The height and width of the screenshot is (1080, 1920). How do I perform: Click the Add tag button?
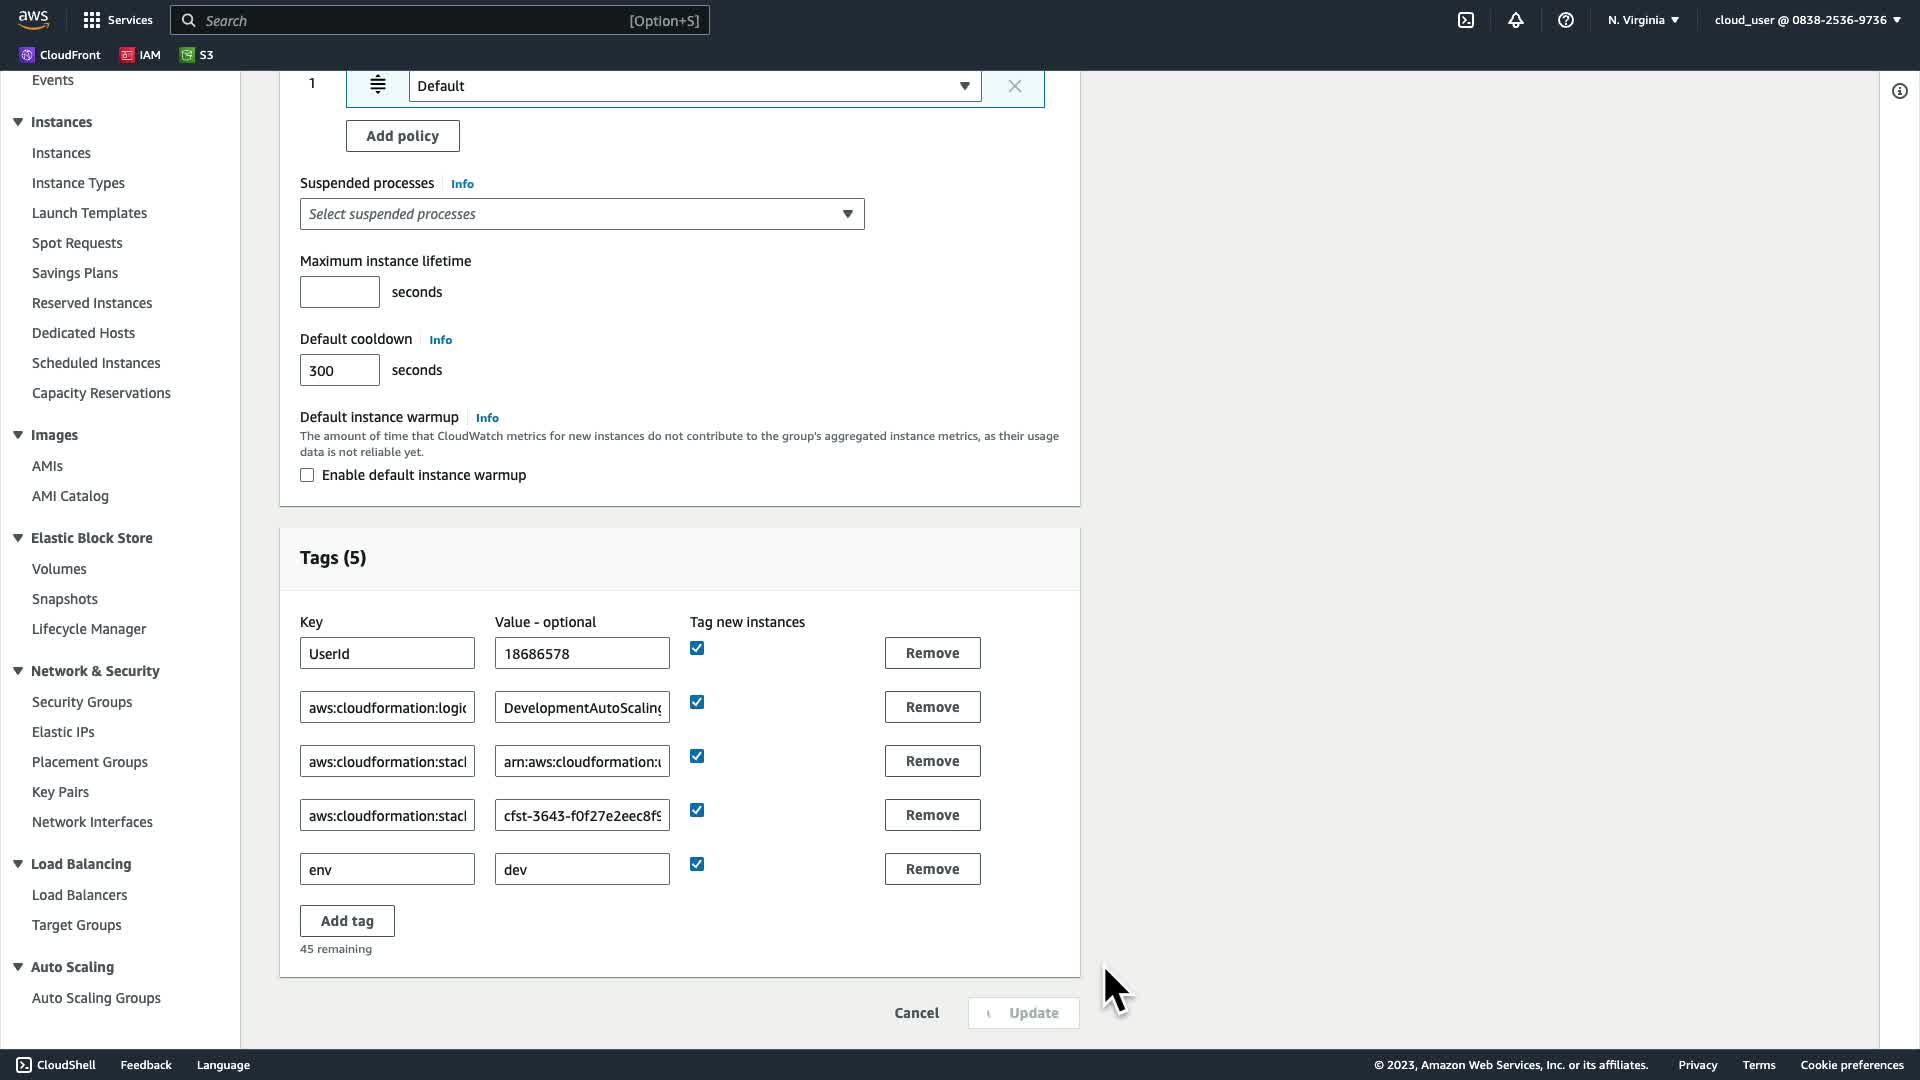click(x=347, y=921)
